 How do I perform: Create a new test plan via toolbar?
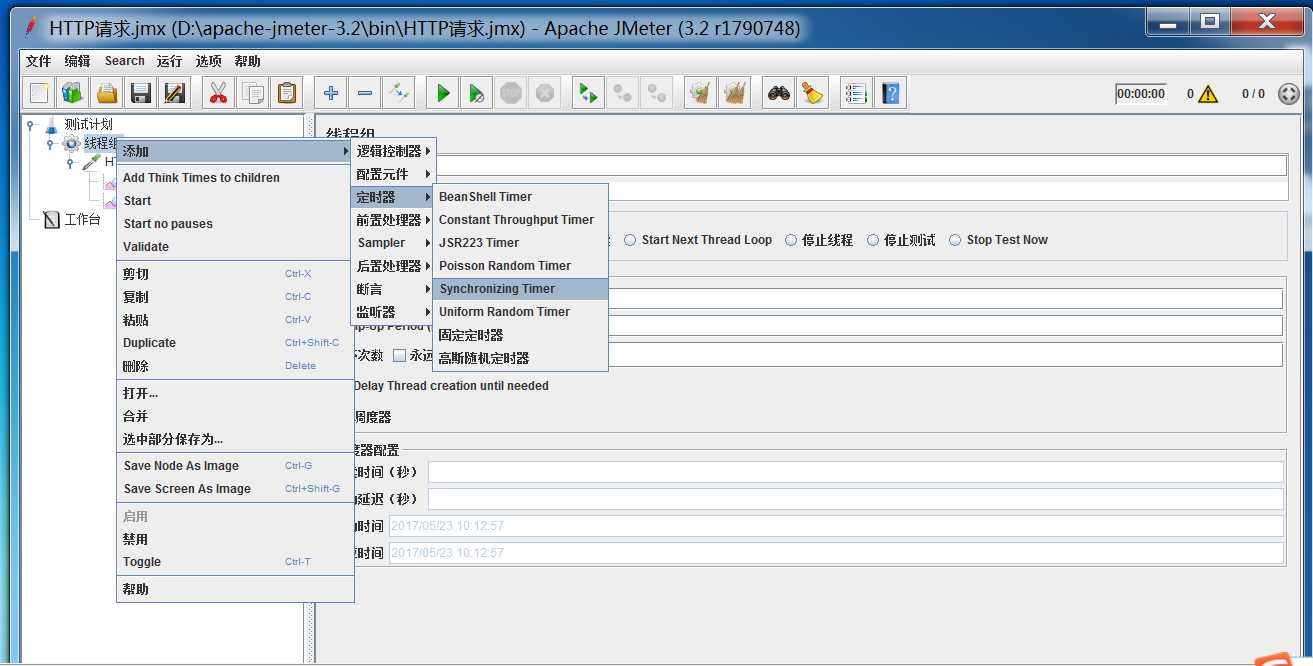click(39, 94)
